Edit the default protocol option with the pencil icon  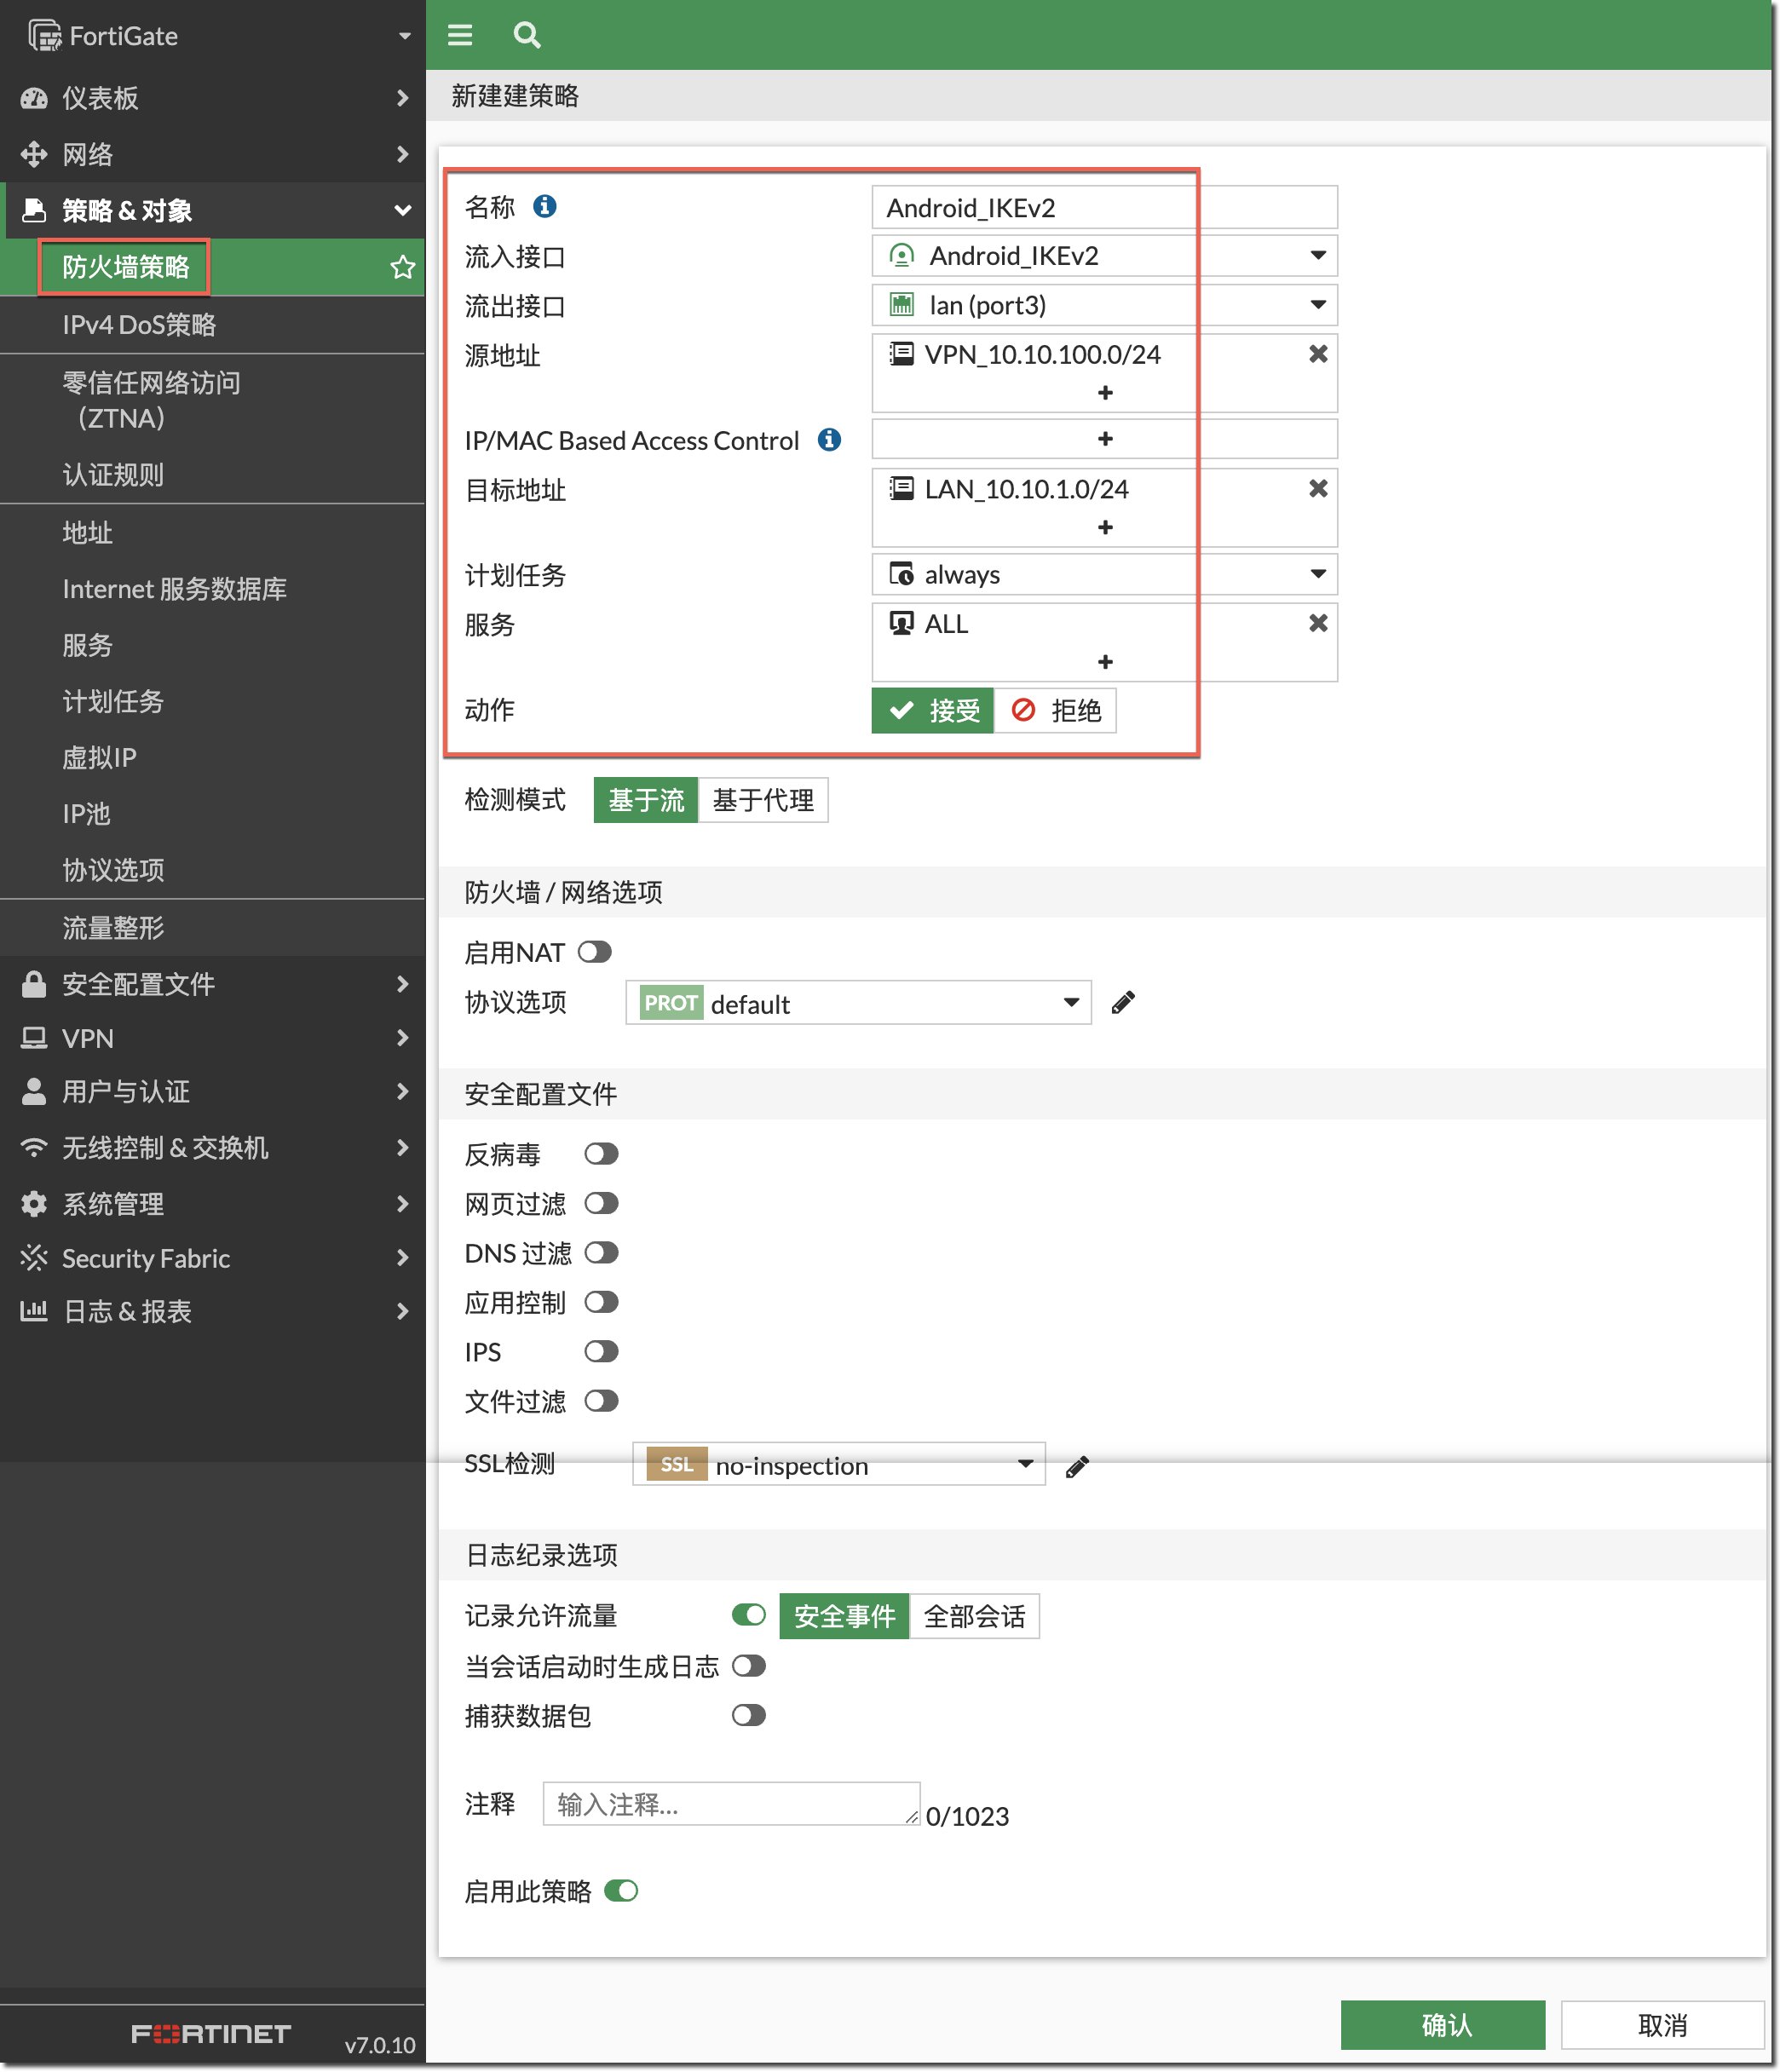click(1123, 1002)
